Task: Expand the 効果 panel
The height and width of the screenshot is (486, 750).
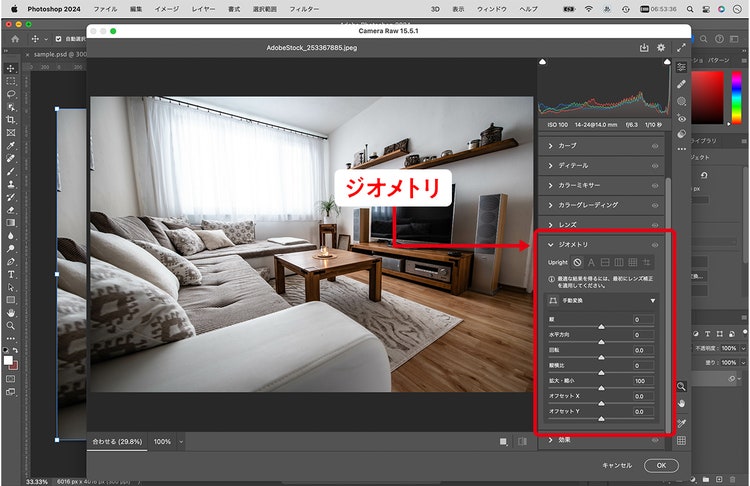Action: (x=551, y=440)
